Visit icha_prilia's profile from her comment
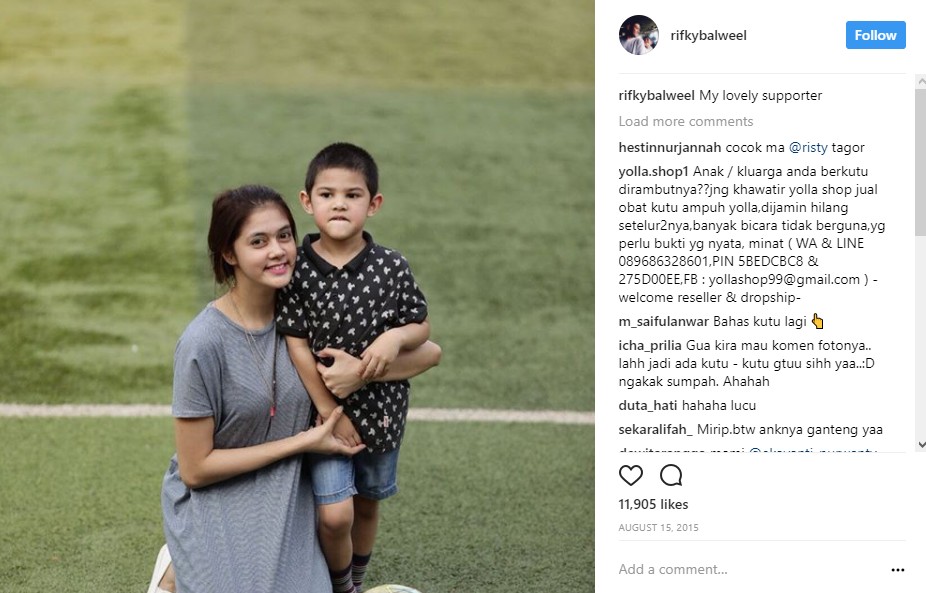The width and height of the screenshot is (926, 593). (650, 346)
